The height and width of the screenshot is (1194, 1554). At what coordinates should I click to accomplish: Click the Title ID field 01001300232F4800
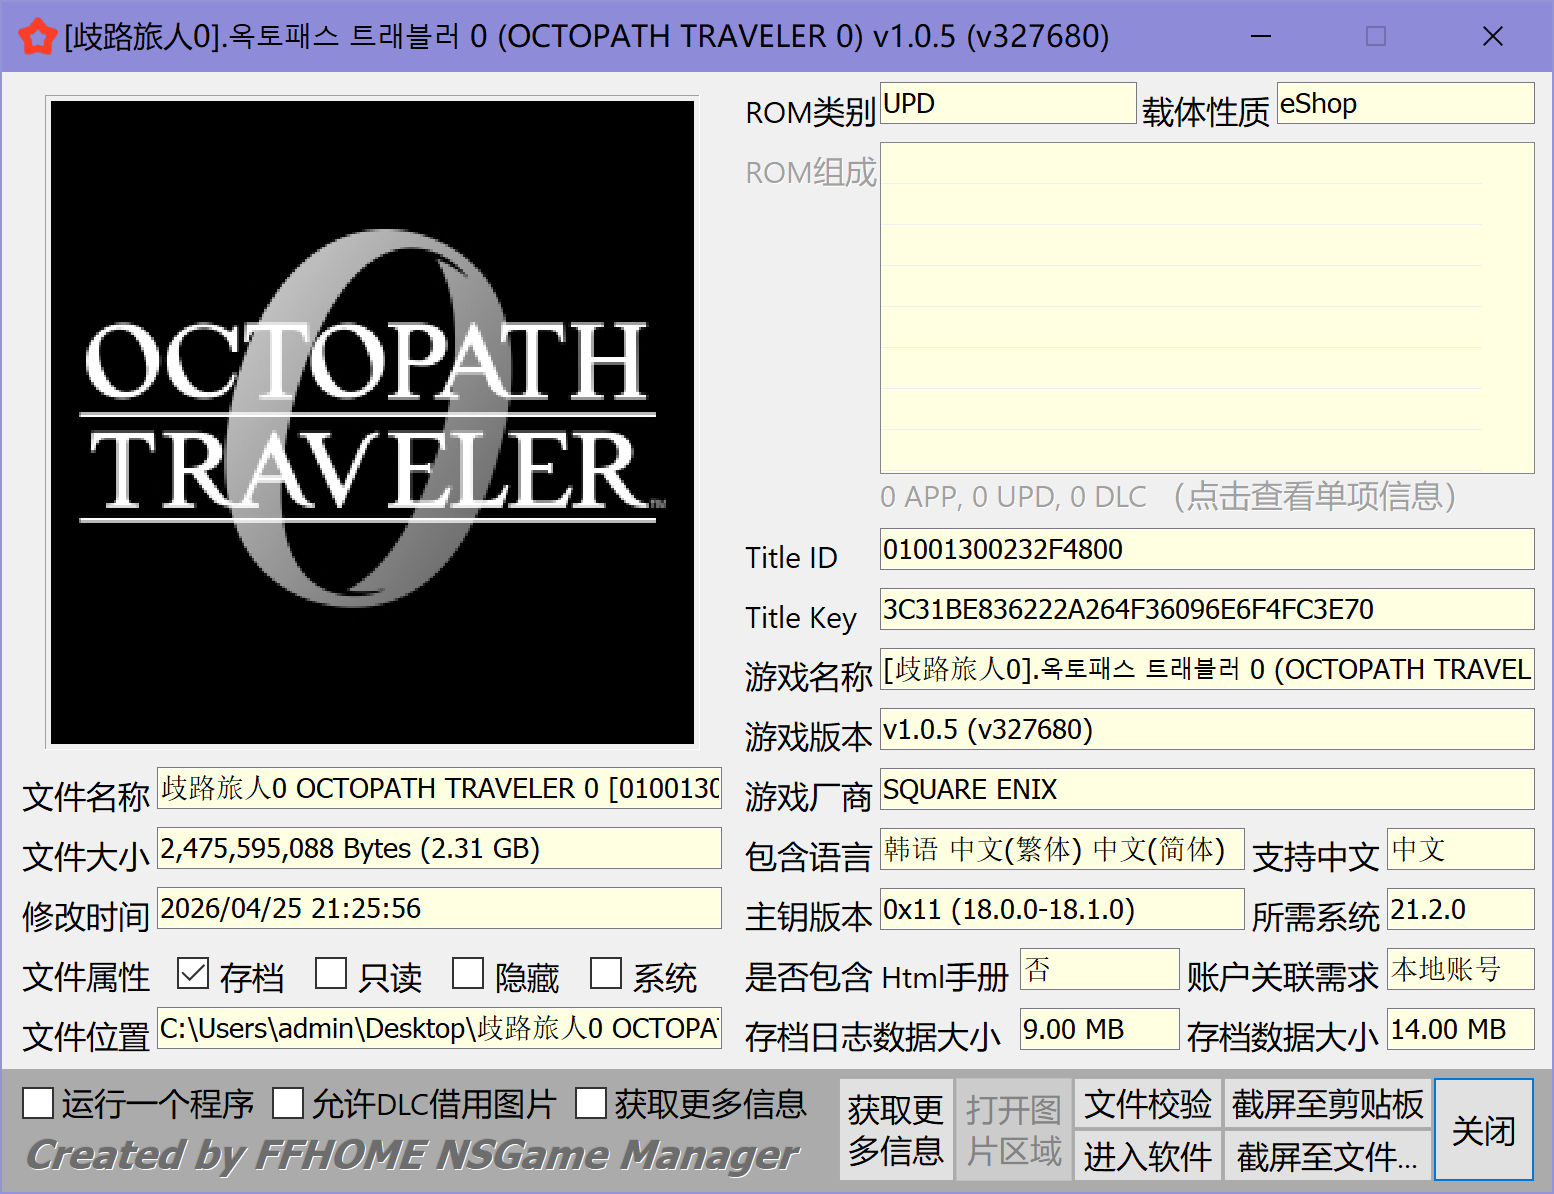(x=1207, y=549)
